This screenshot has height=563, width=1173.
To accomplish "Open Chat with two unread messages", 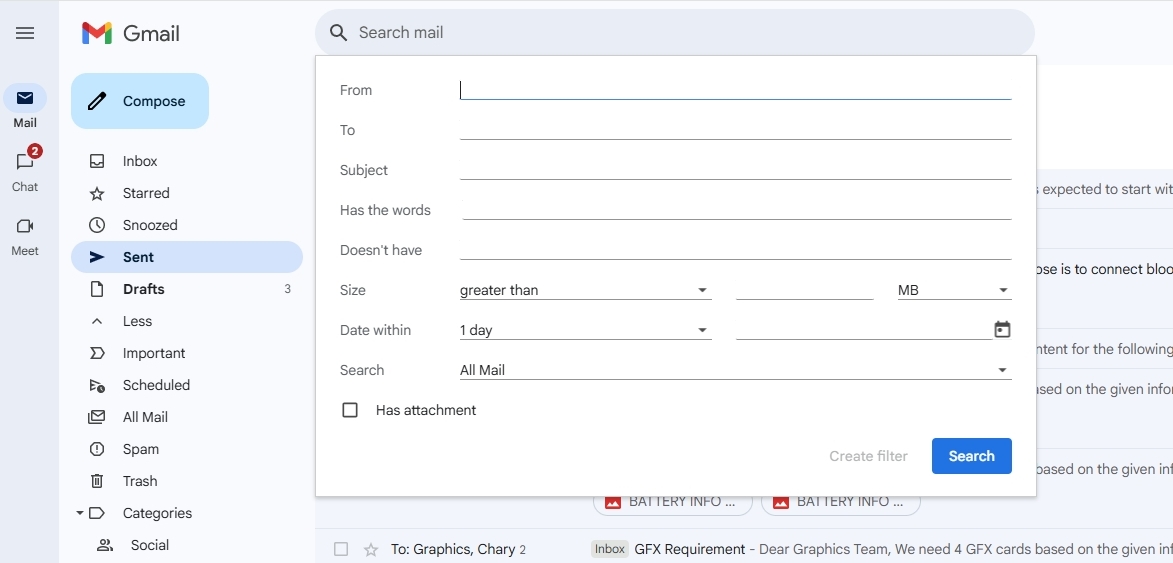I will pos(25,161).
